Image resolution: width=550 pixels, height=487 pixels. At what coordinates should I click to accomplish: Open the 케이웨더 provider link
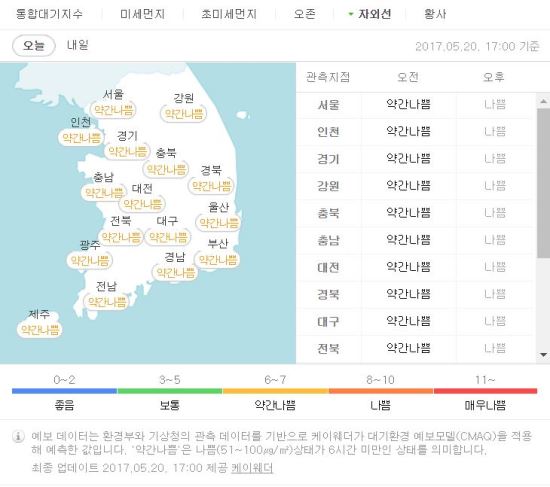(252, 468)
